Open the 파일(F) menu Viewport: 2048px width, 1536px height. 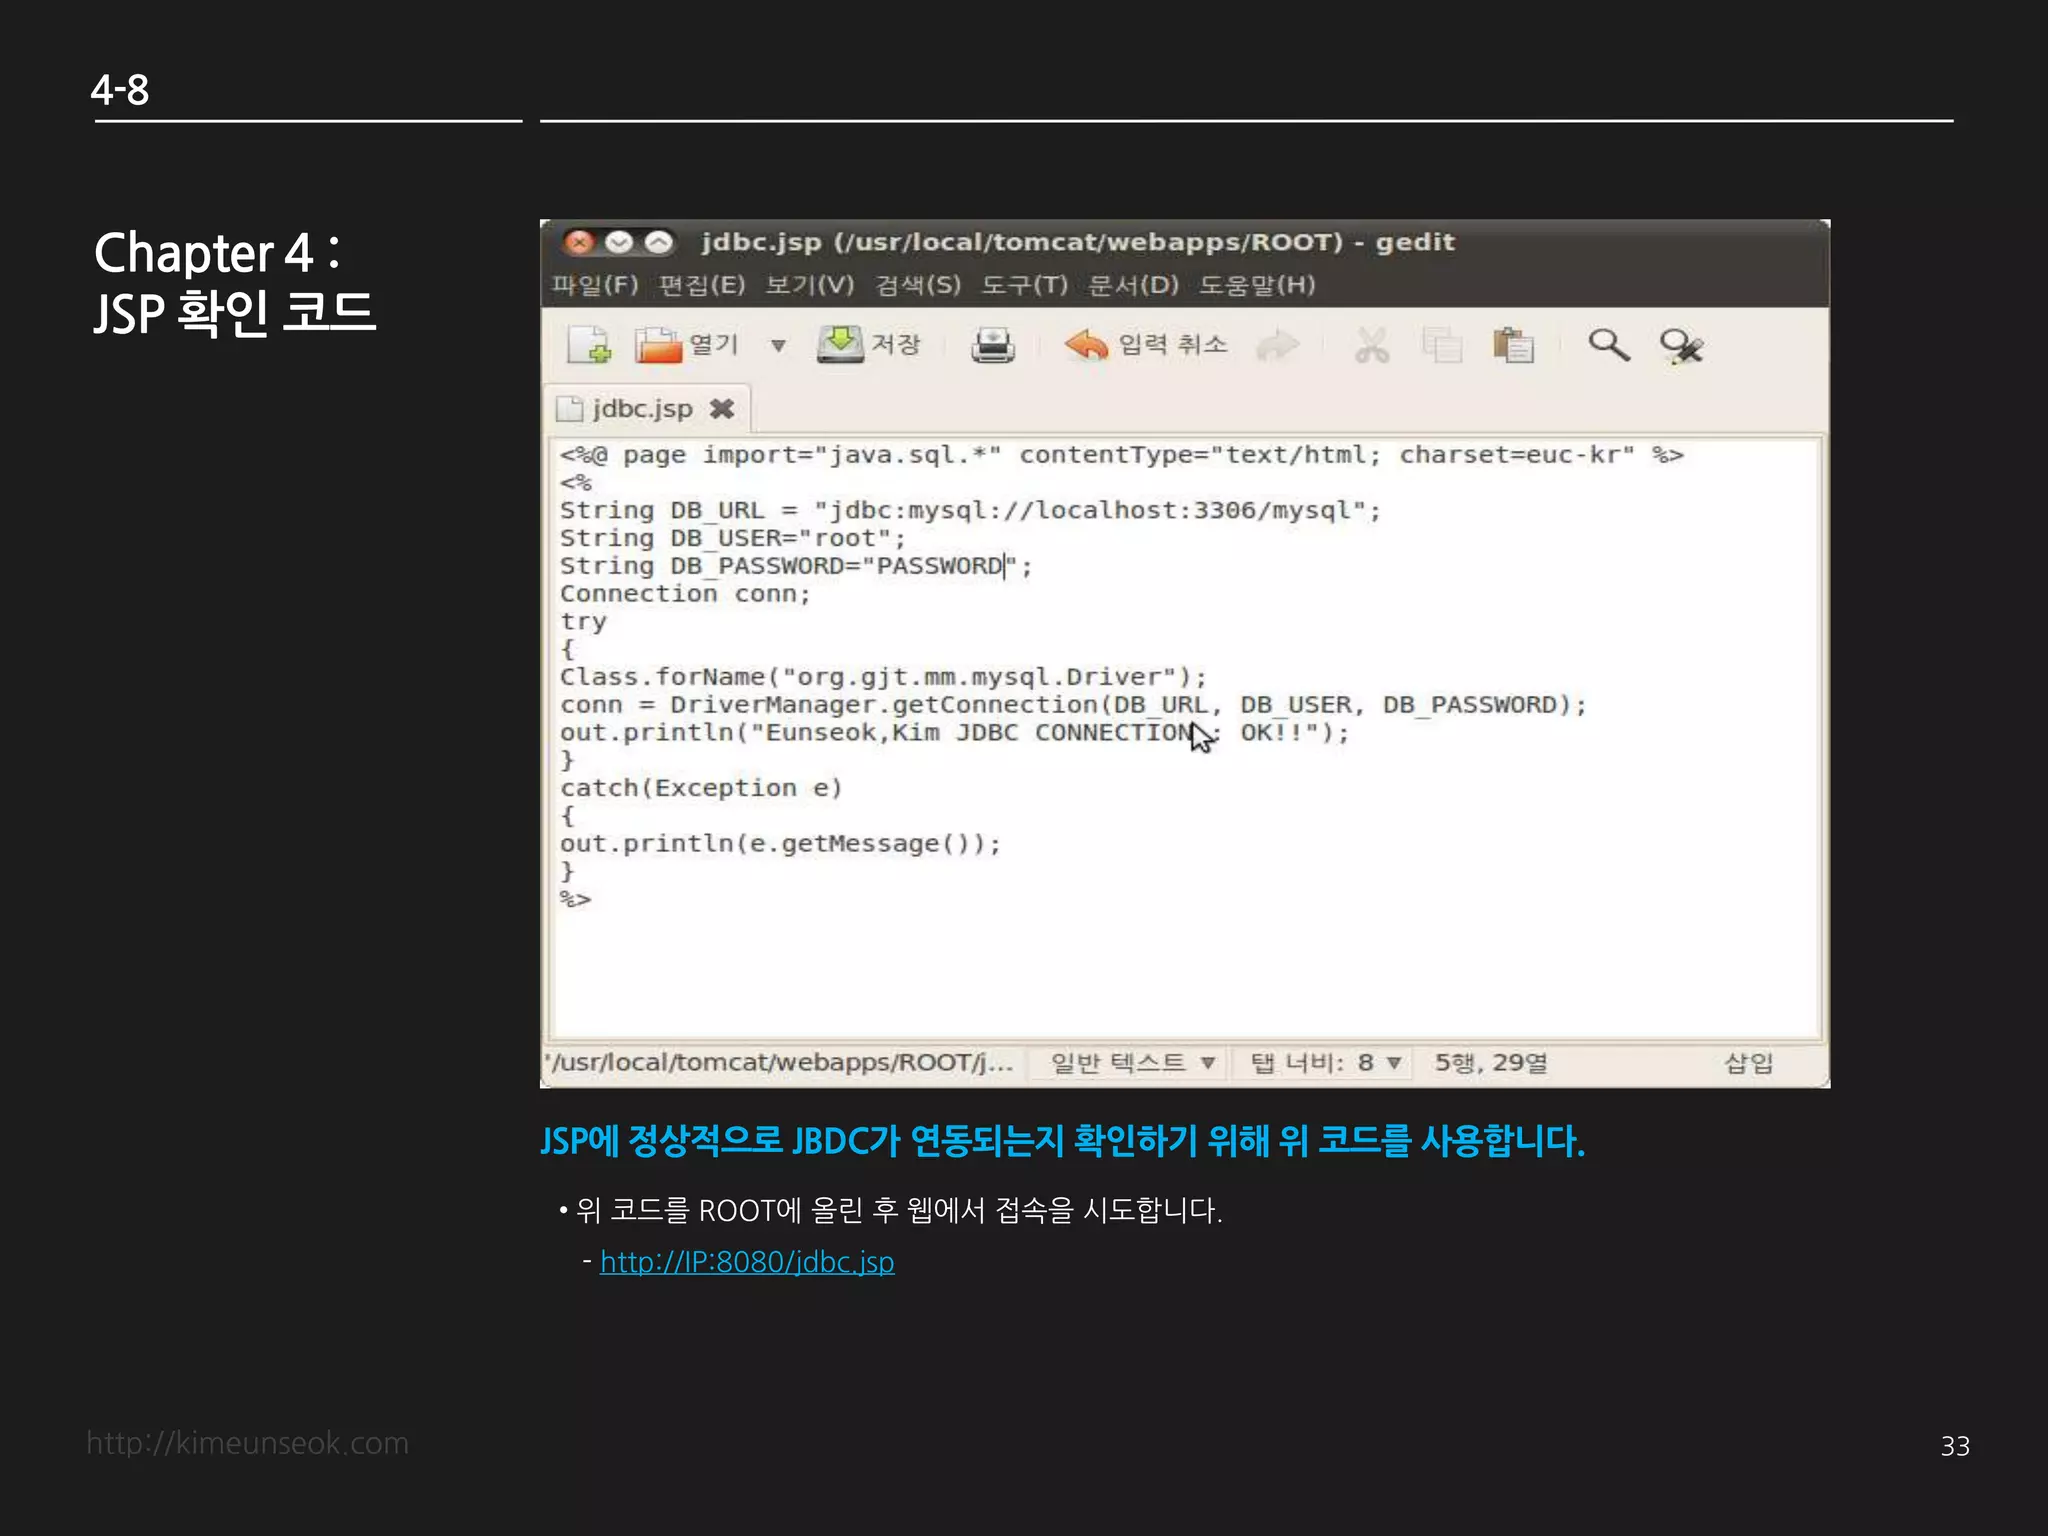pos(595,285)
